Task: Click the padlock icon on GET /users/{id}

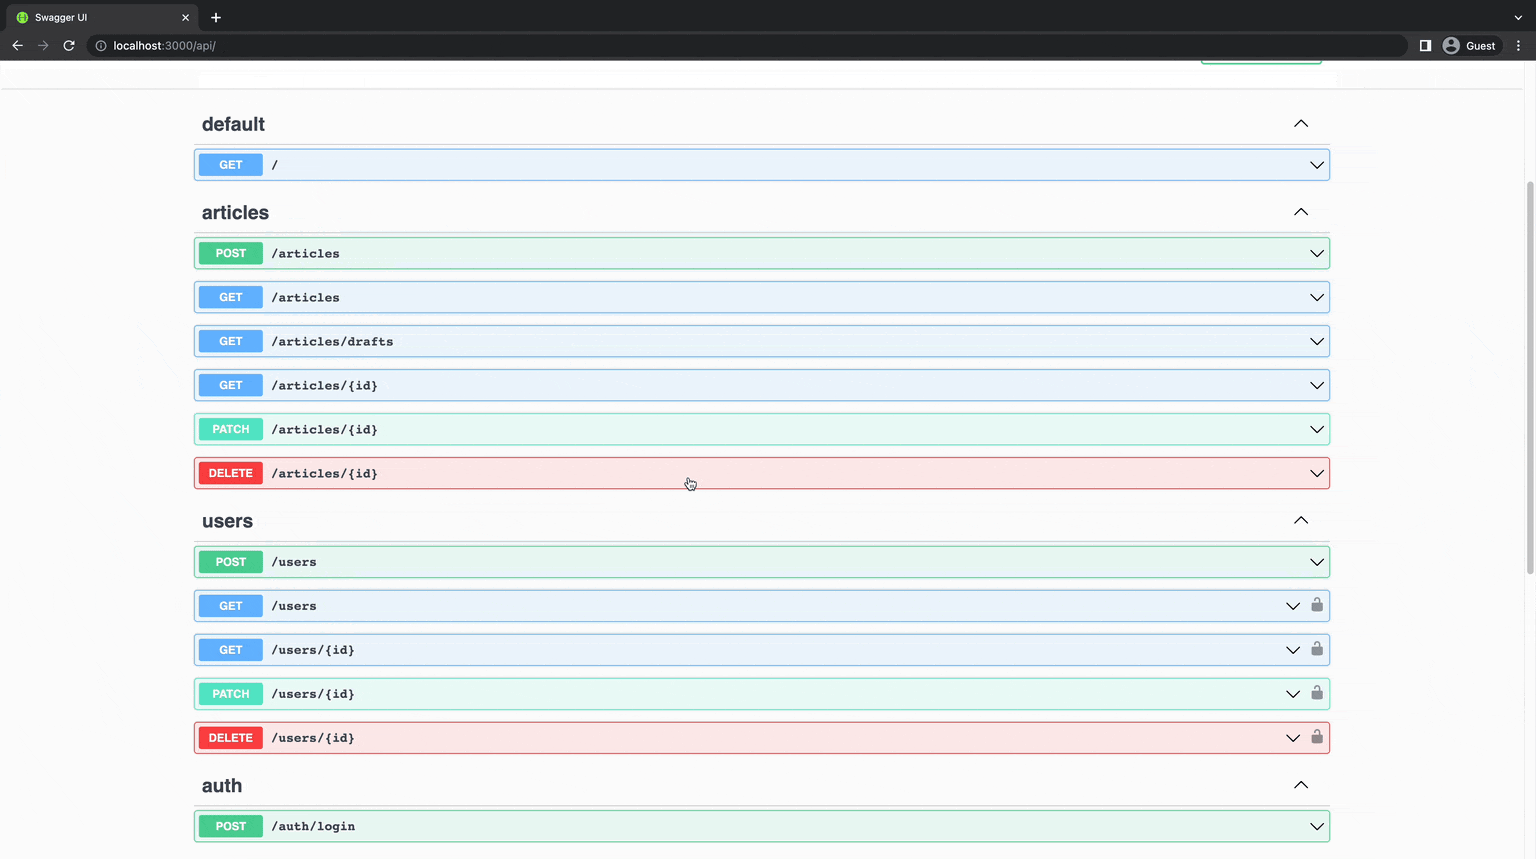Action: click(x=1317, y=649)
